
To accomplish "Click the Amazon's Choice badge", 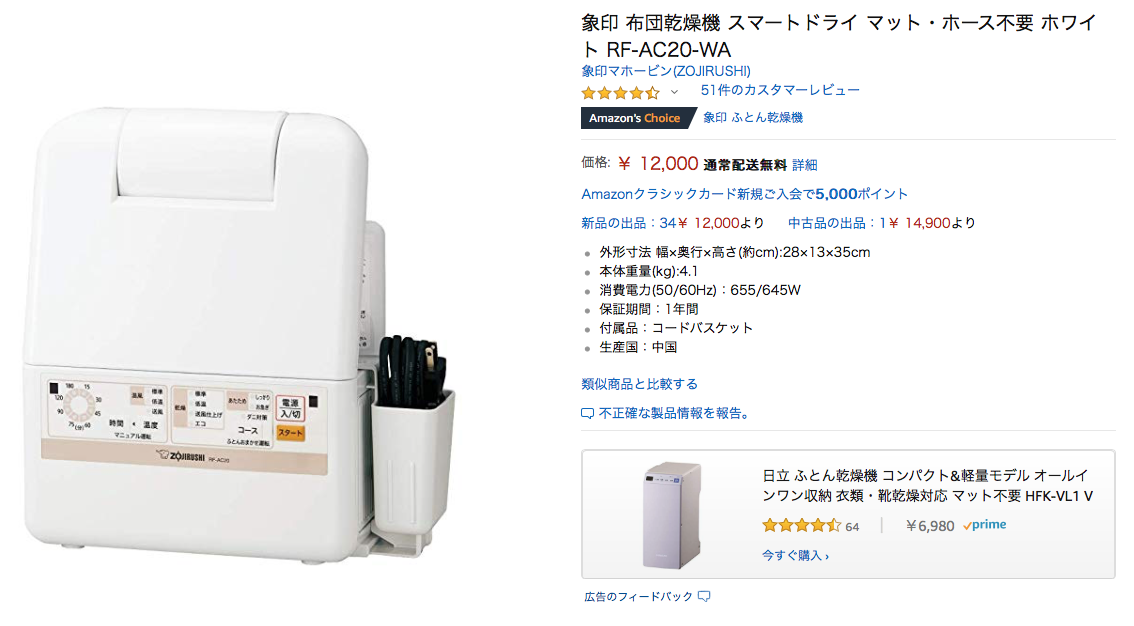I will [634, 118].
